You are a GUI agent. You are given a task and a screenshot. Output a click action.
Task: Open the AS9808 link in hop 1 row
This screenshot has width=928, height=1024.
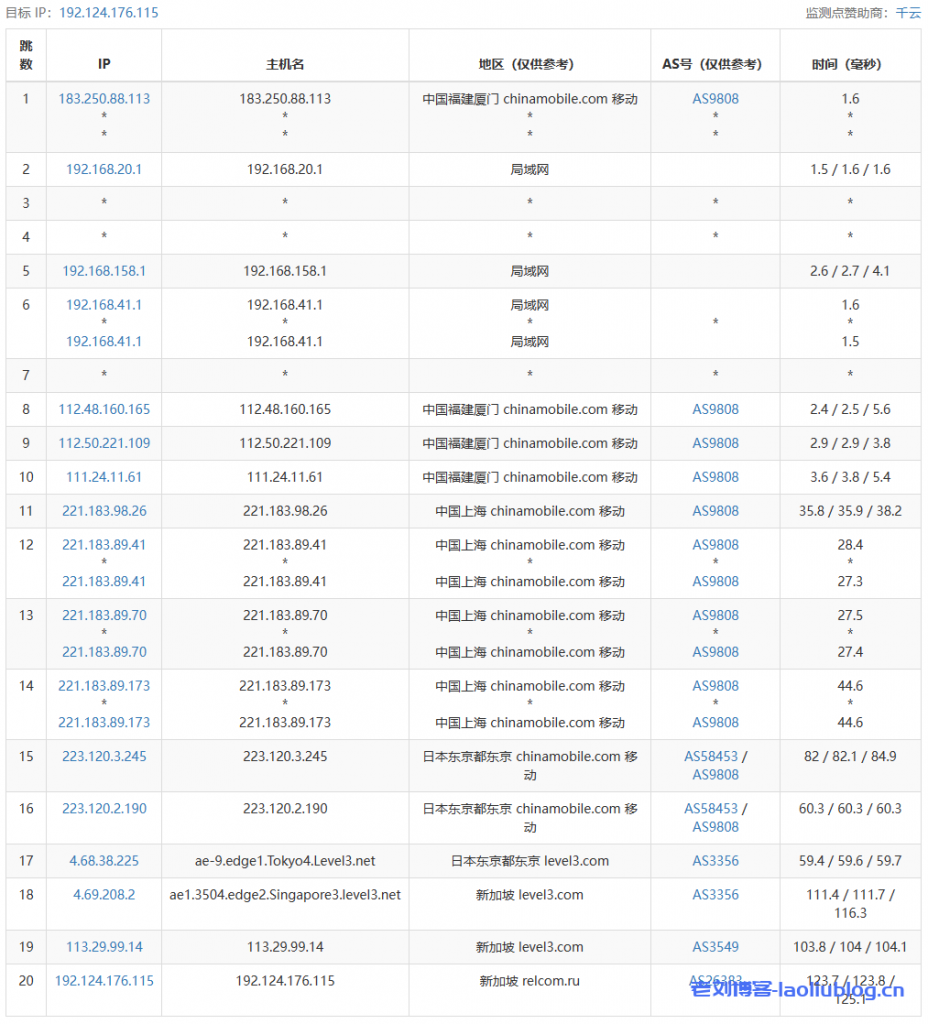(x=715, y=99)
